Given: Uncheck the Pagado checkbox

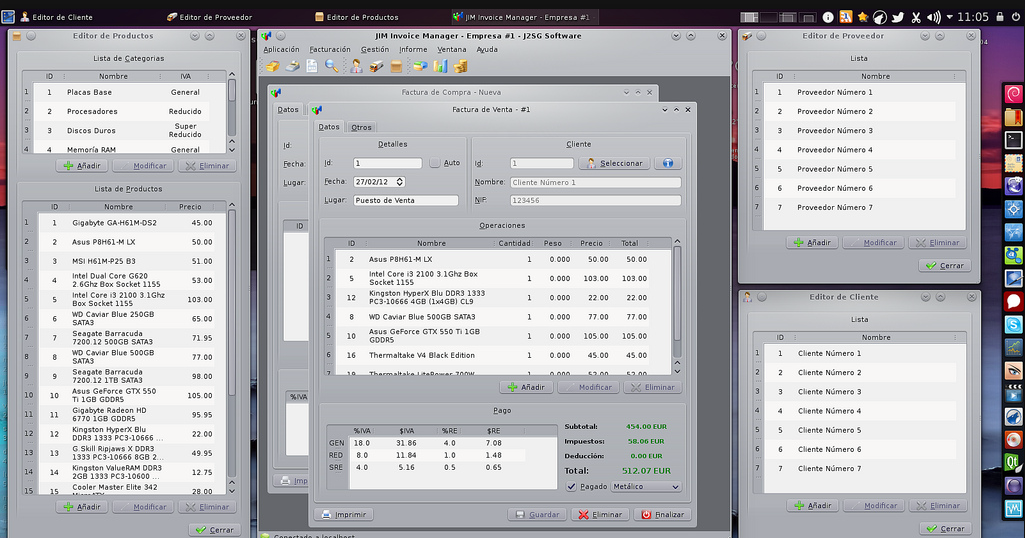Looking at the screenshot, I should tap(571, 487).
